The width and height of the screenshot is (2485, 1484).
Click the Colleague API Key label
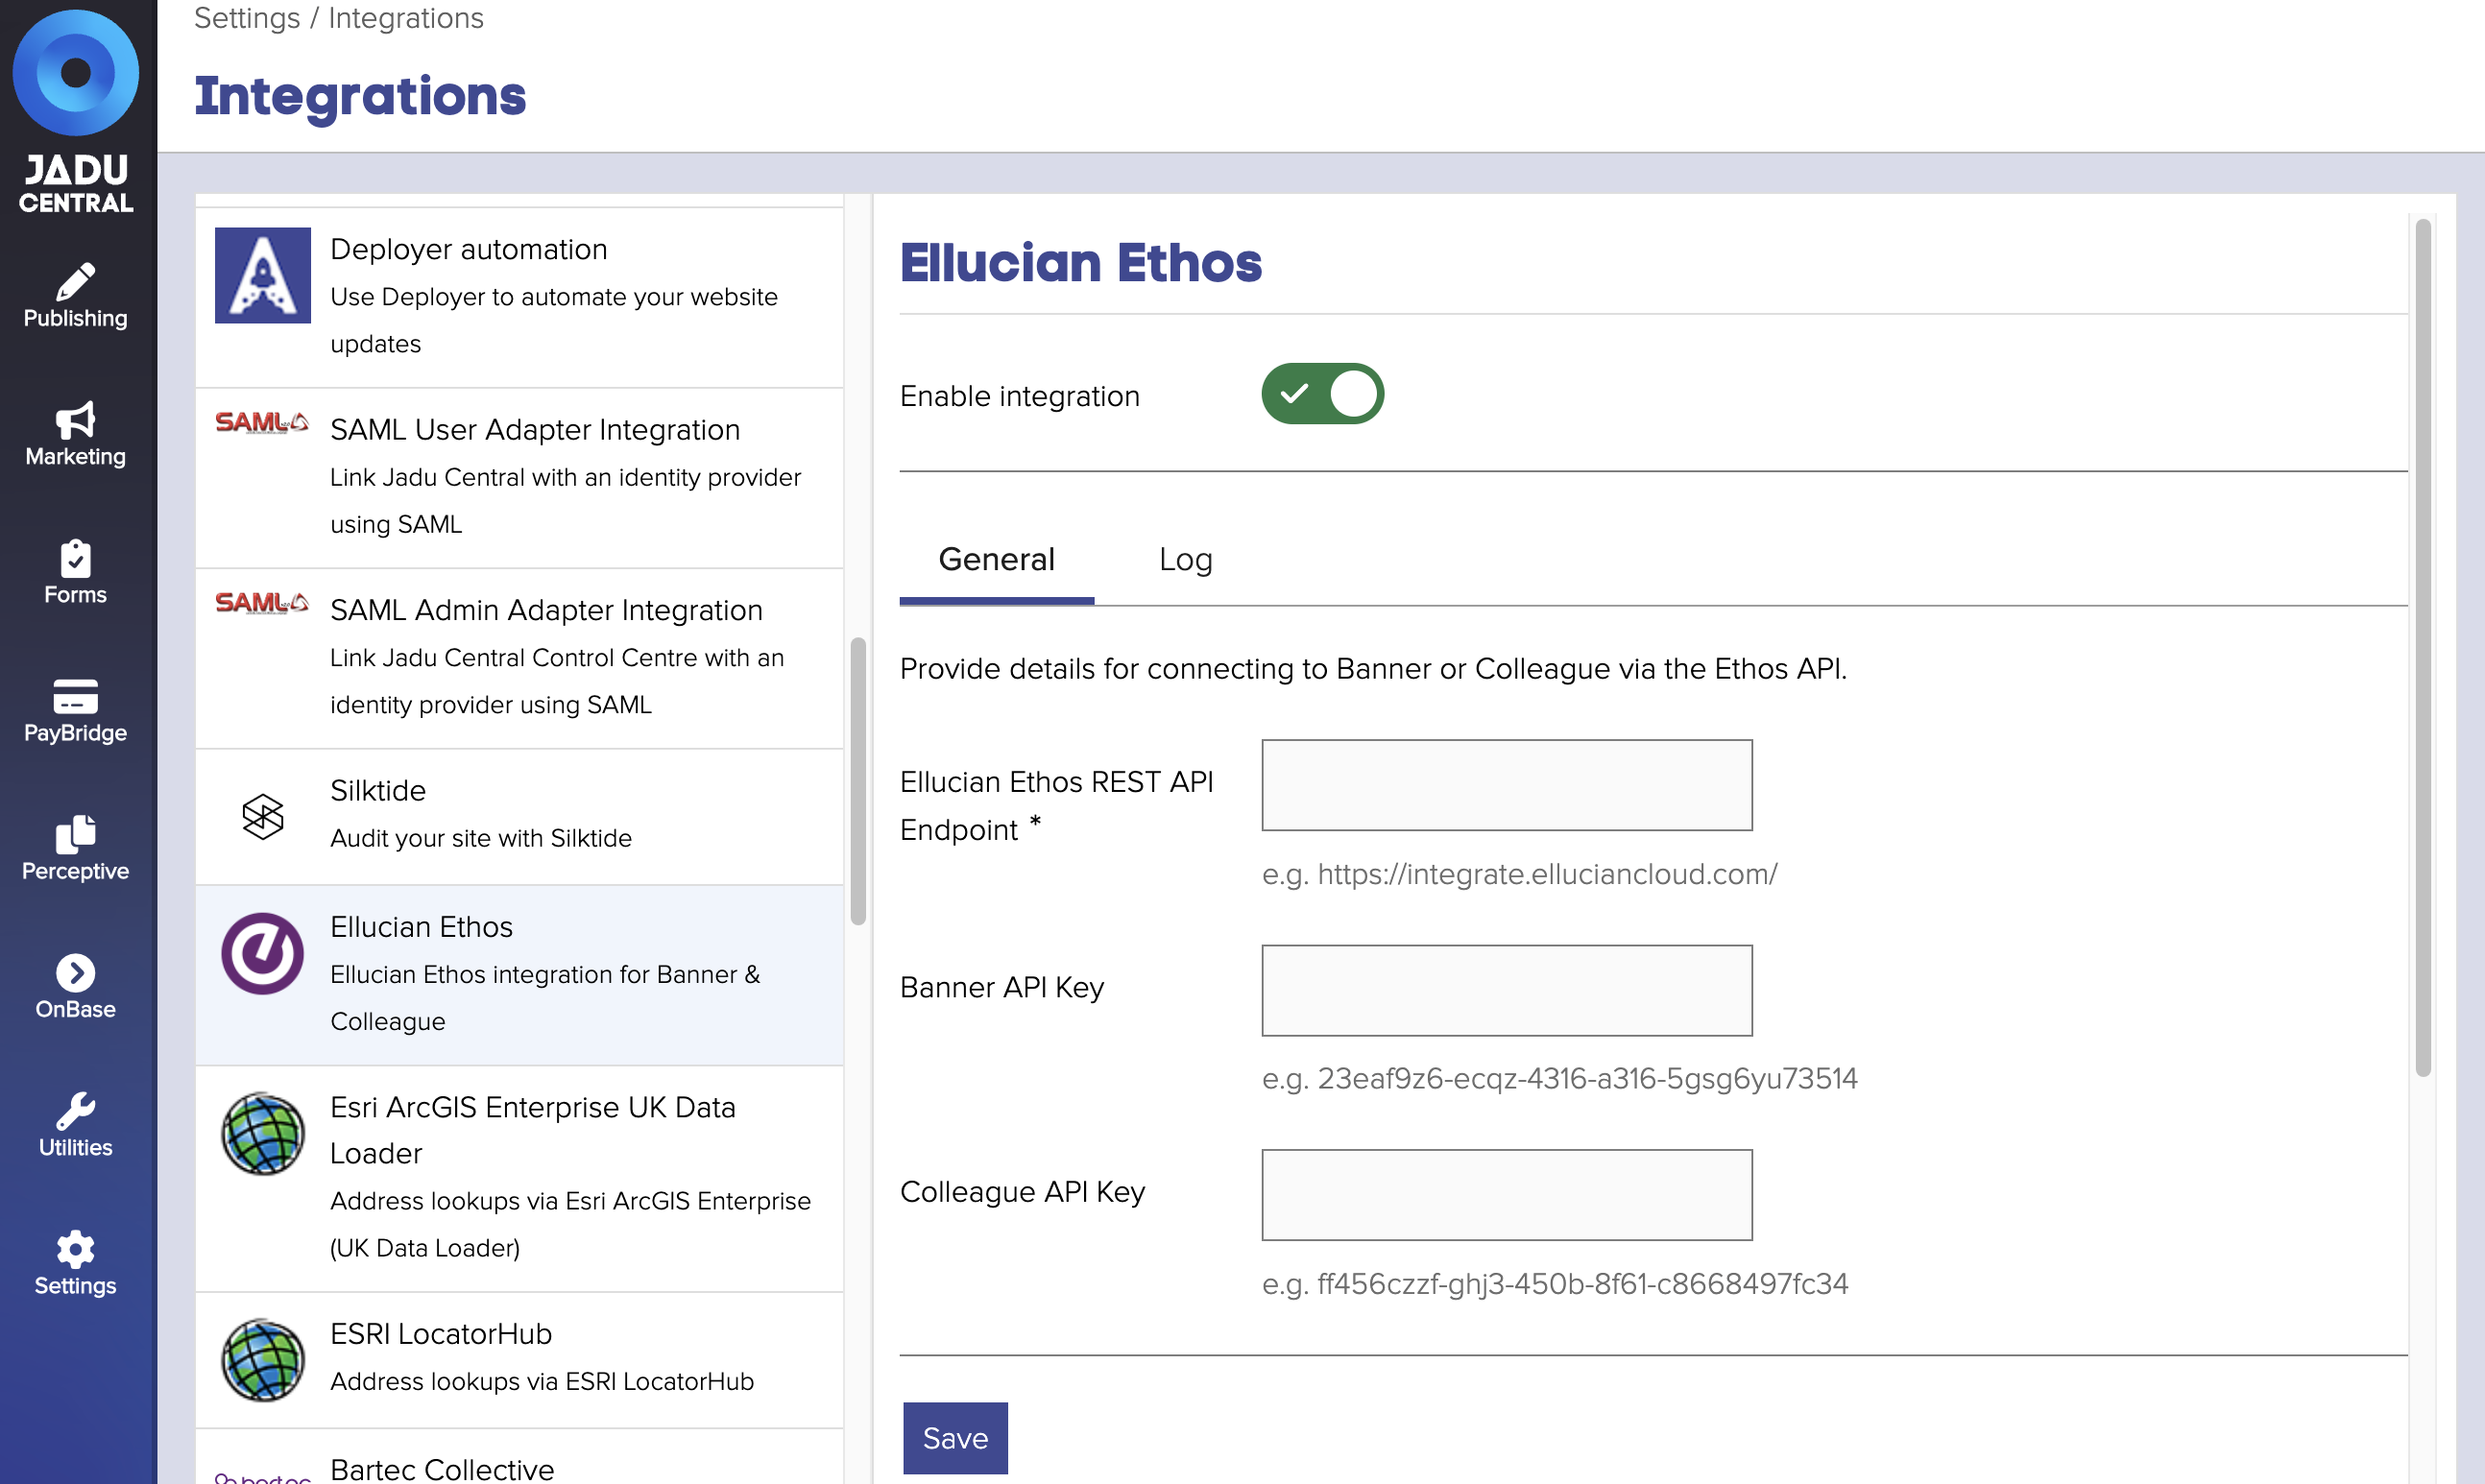point(1022,1192)
